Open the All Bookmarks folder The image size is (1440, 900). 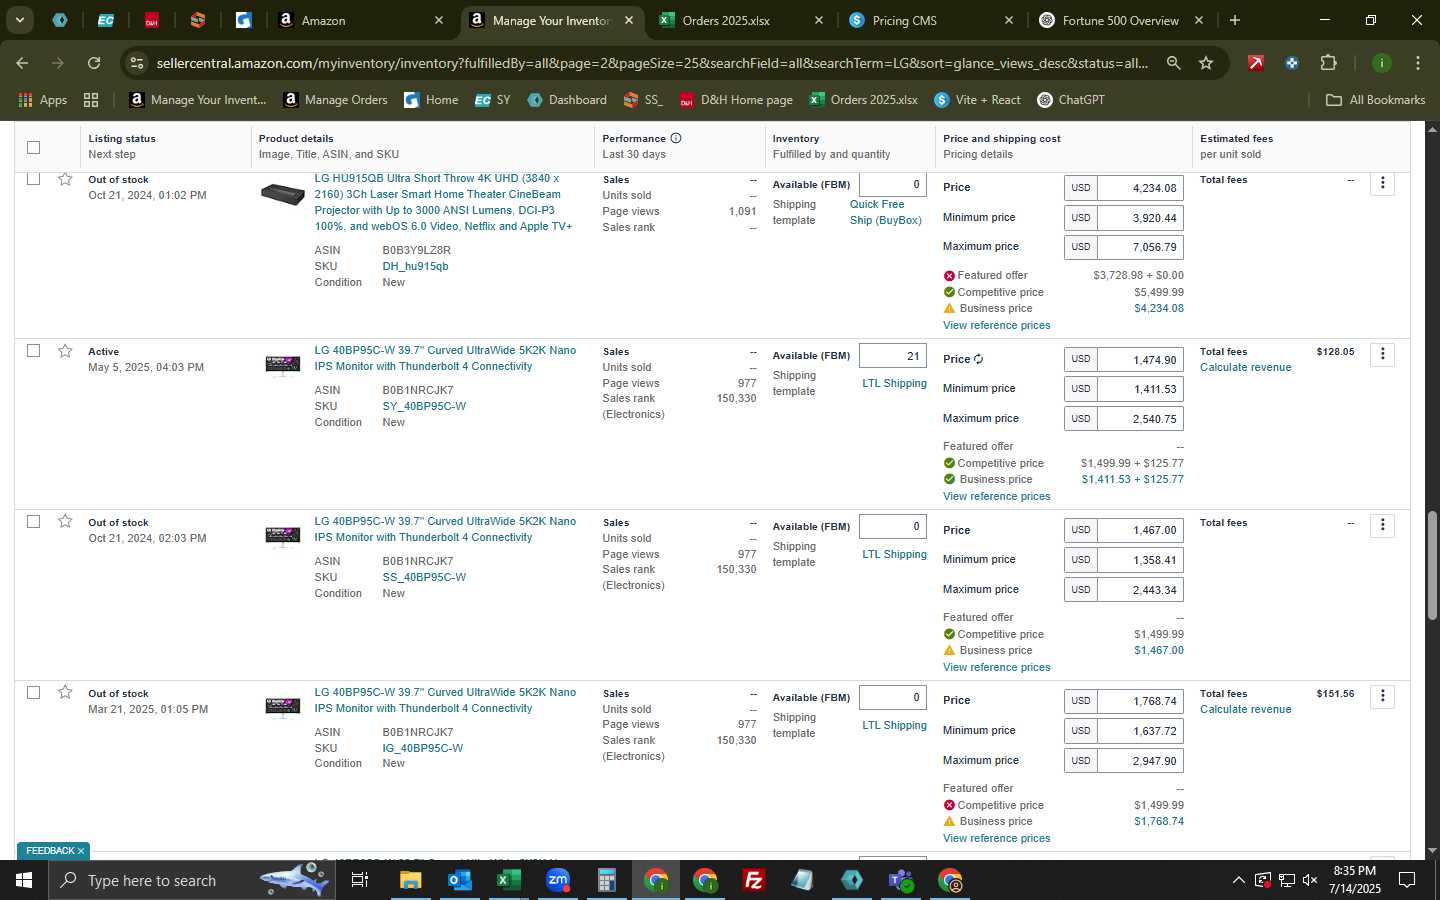(x=1375, y=100)
